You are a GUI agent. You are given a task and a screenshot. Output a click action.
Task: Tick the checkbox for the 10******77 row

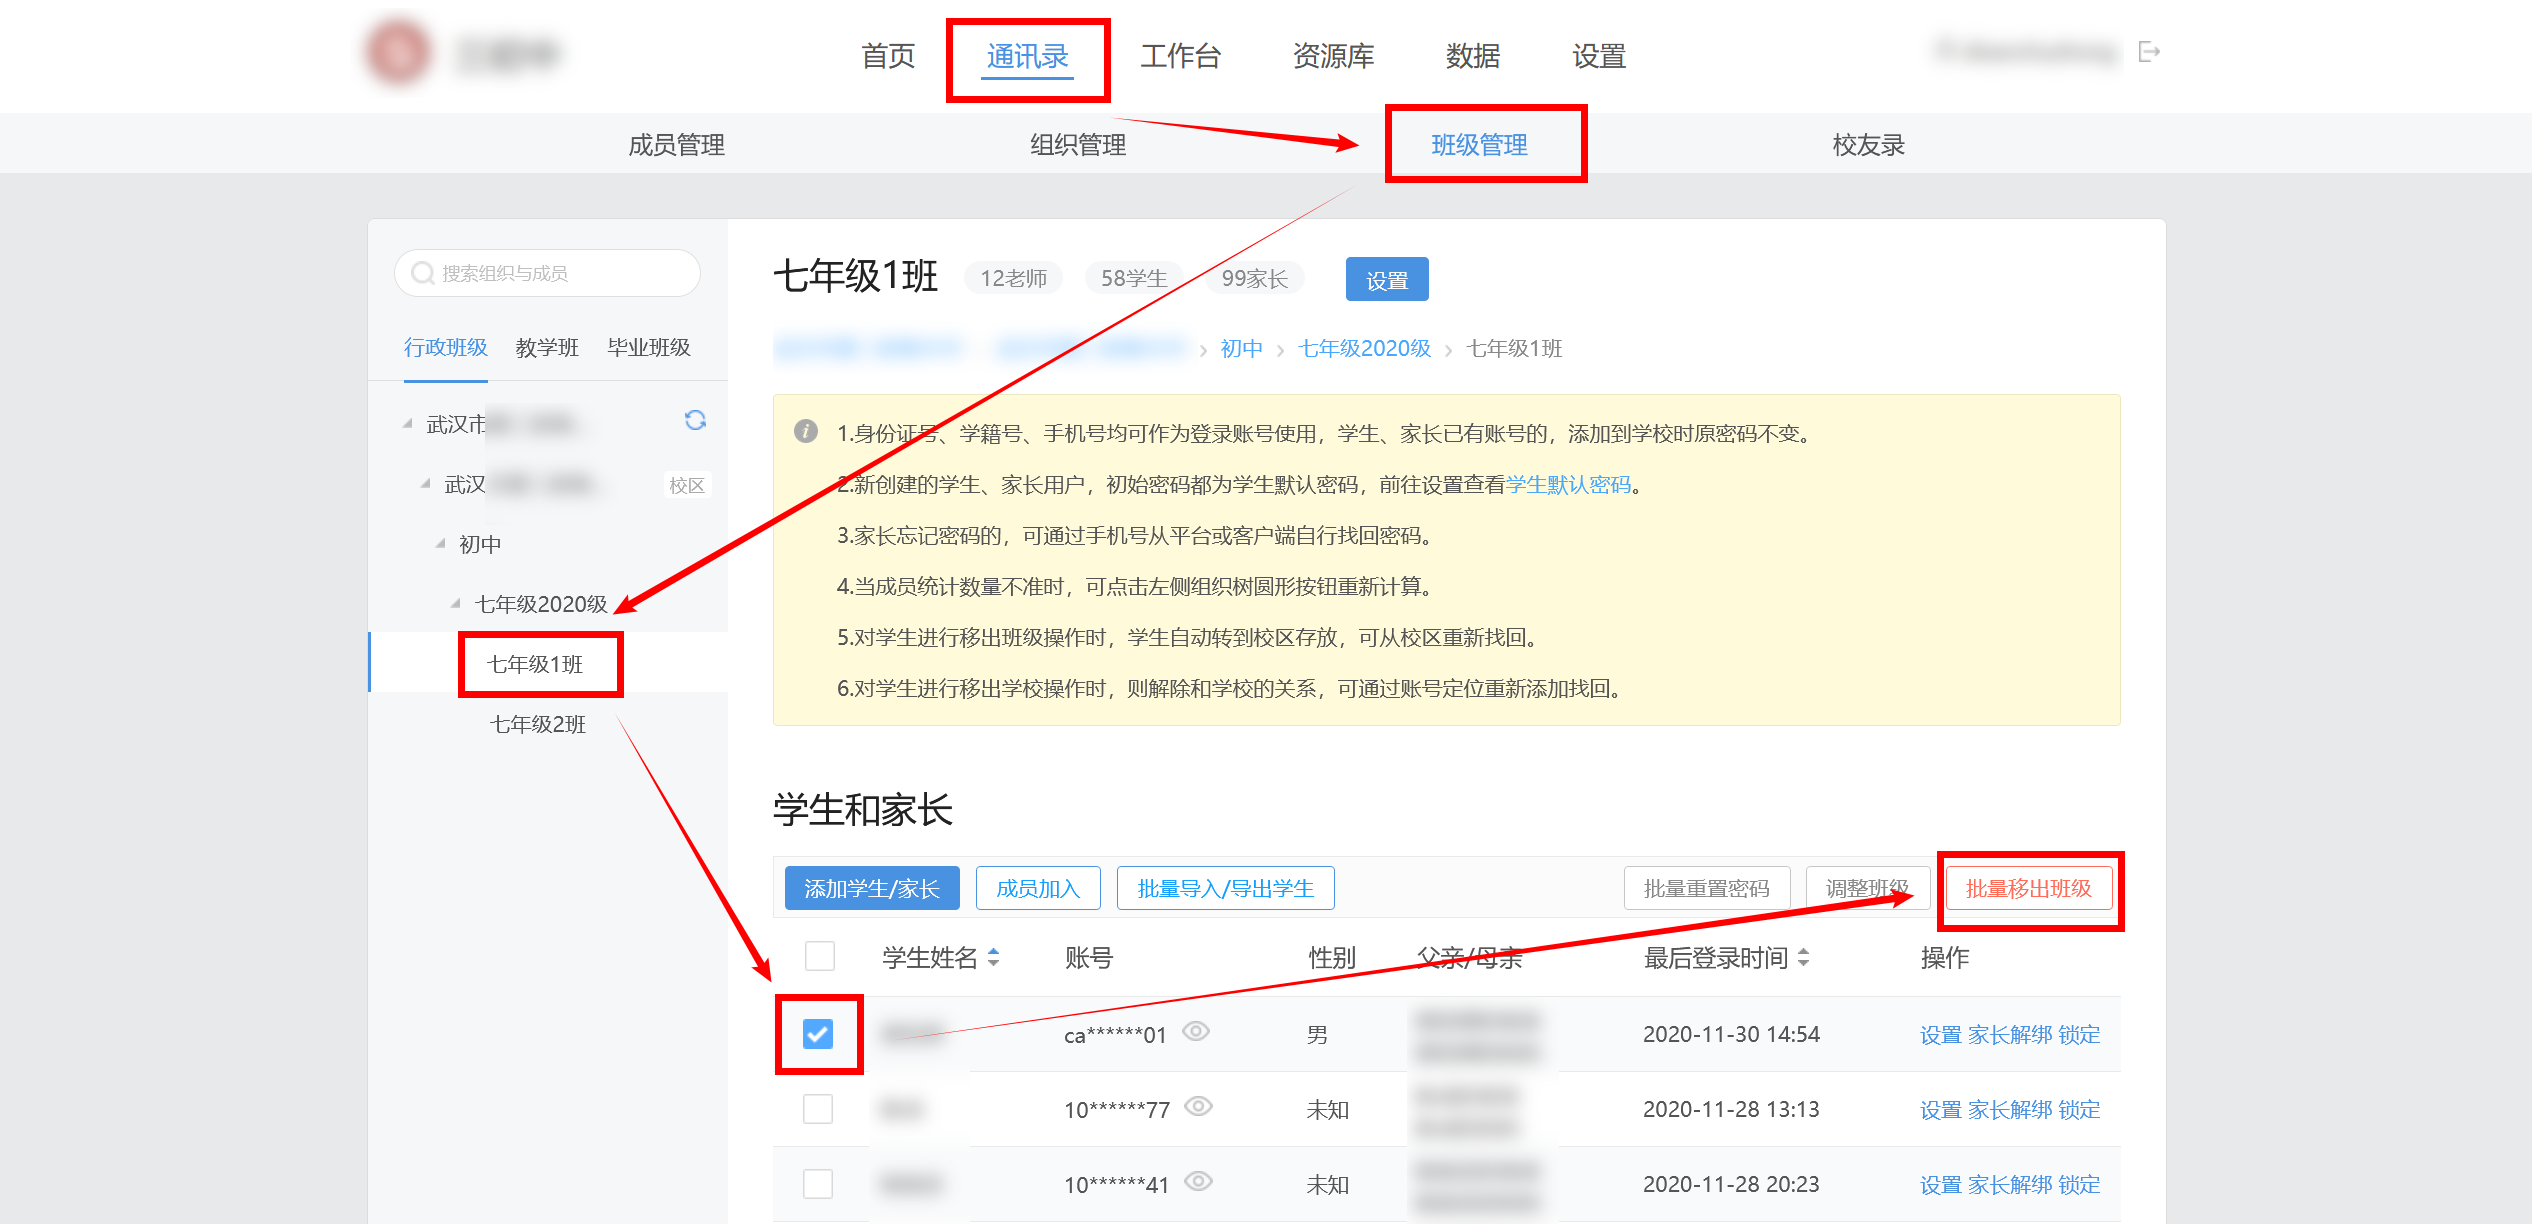click(818, 1109)
